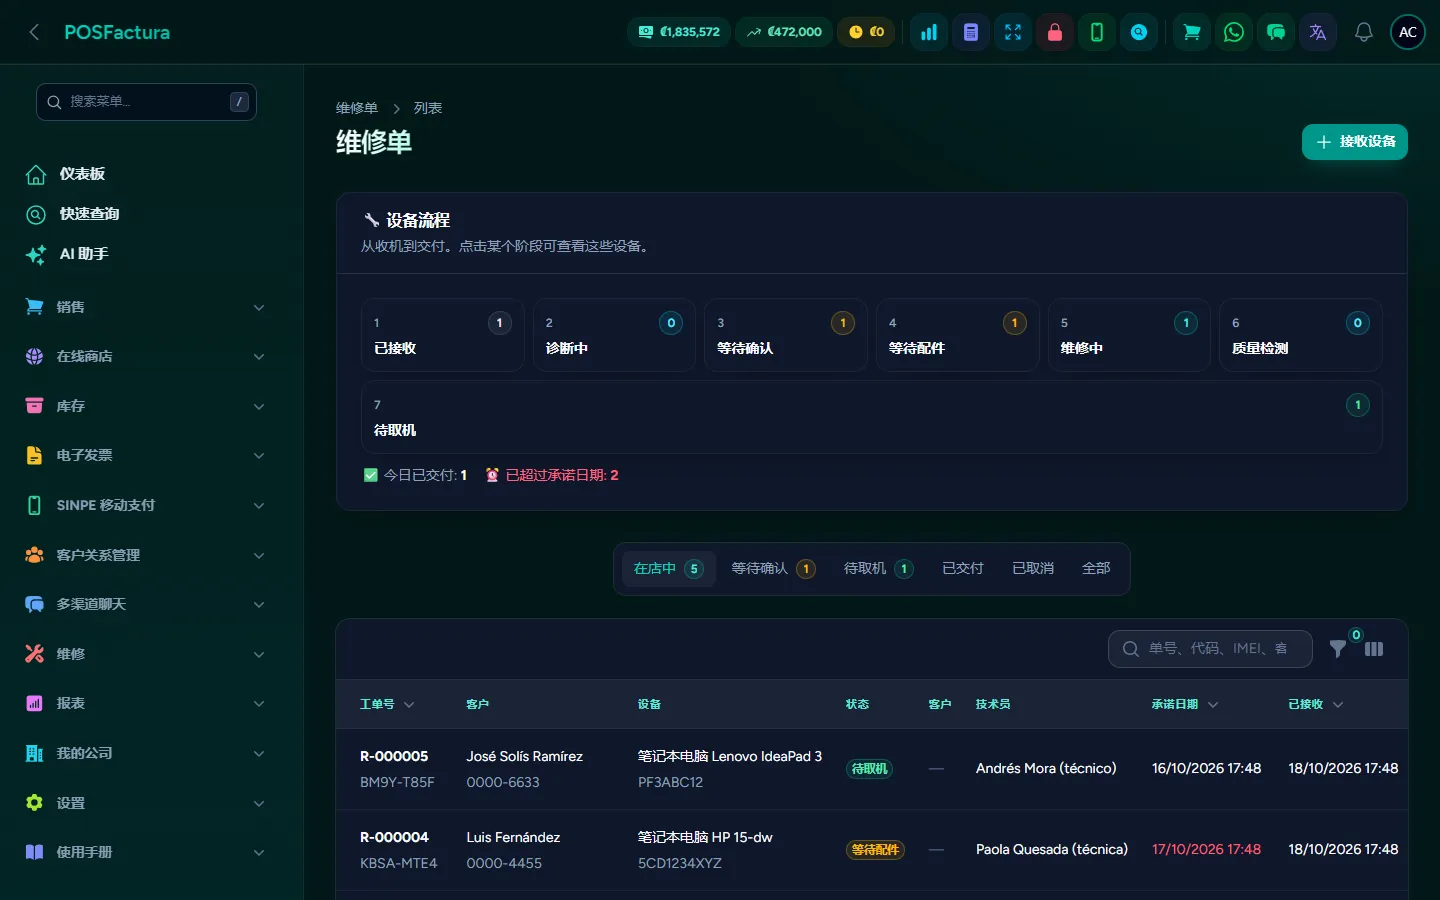Expand the 使用手册 sidebar menu
The height and width of the screenshot is (900, 1440).
click(146, 852)
